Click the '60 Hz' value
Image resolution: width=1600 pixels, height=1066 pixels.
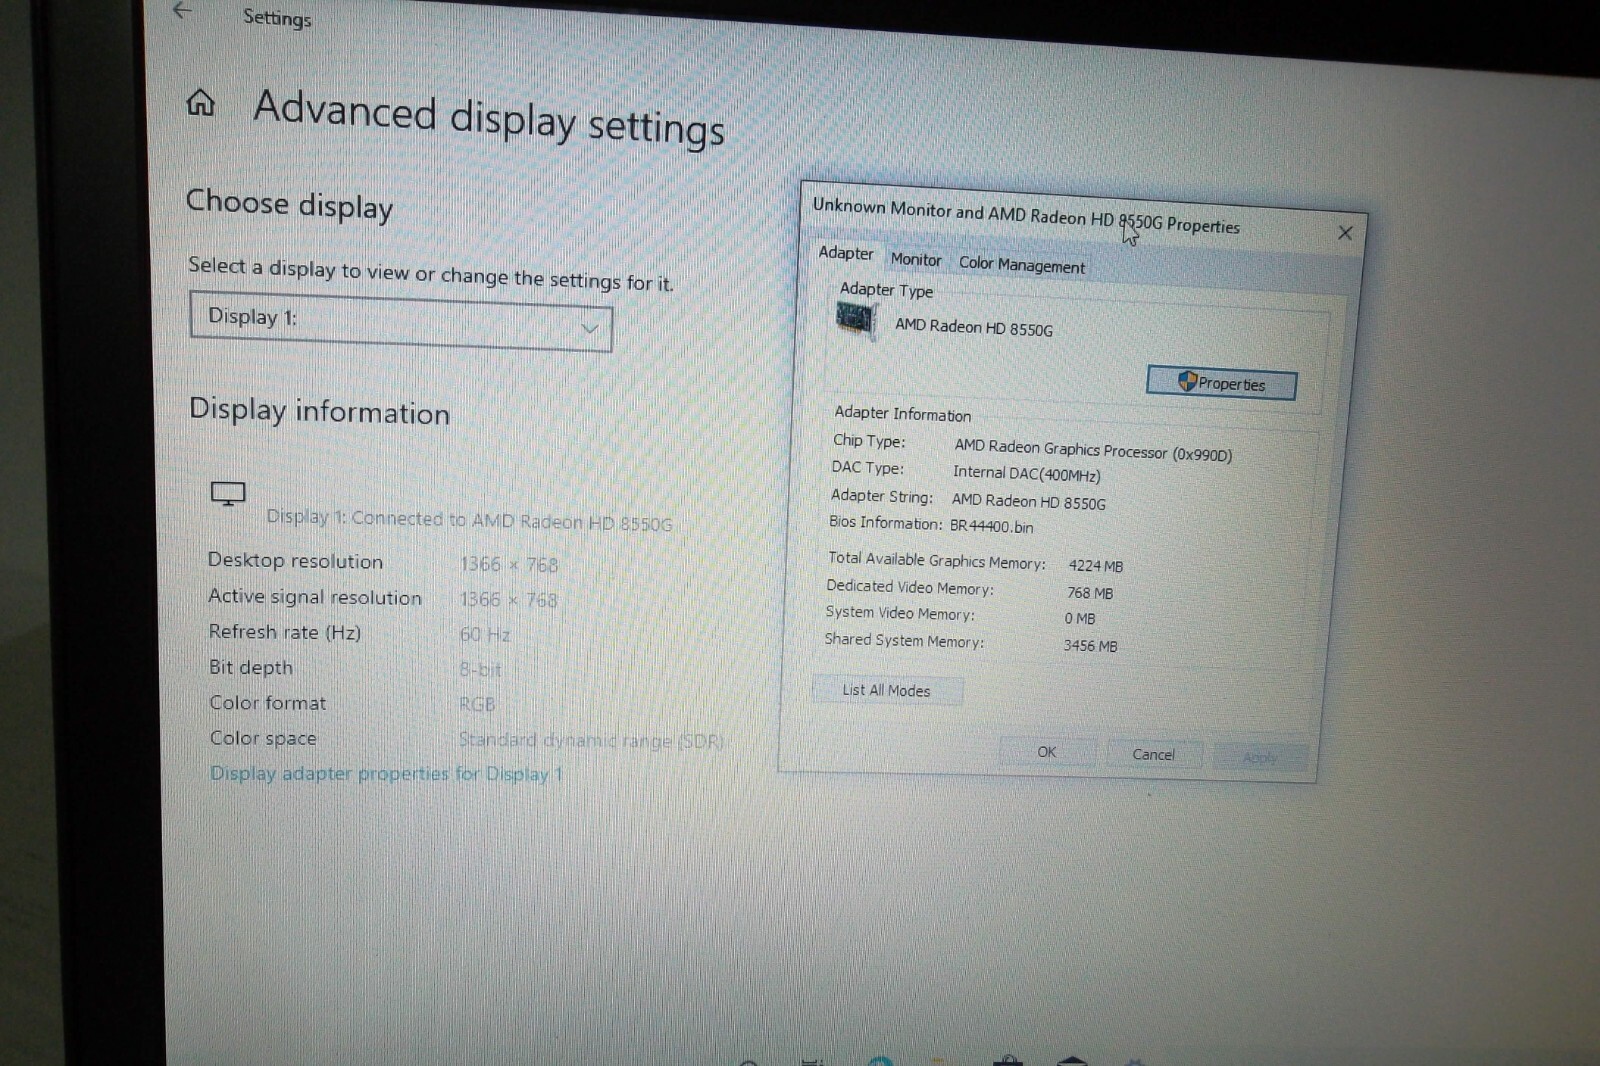coord(485,634)
